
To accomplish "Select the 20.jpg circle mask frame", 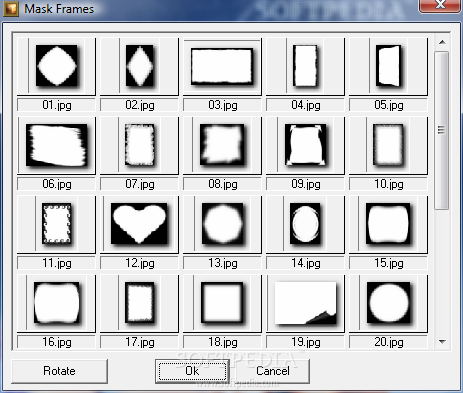I will click(388, 303).
